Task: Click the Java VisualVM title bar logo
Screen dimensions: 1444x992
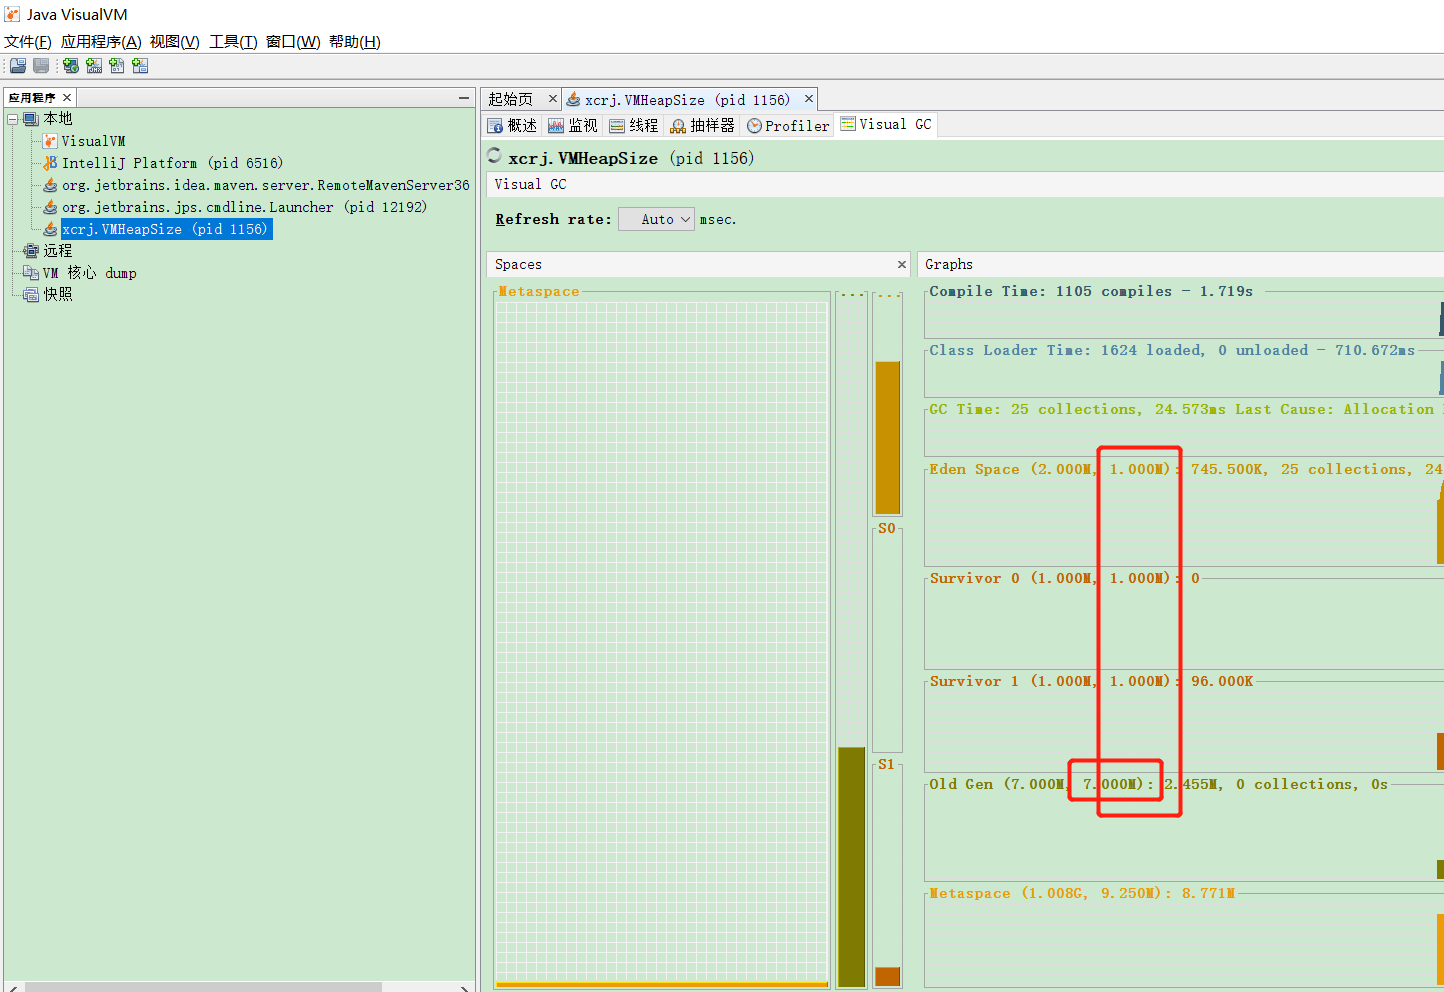Action: click(12, 14)
